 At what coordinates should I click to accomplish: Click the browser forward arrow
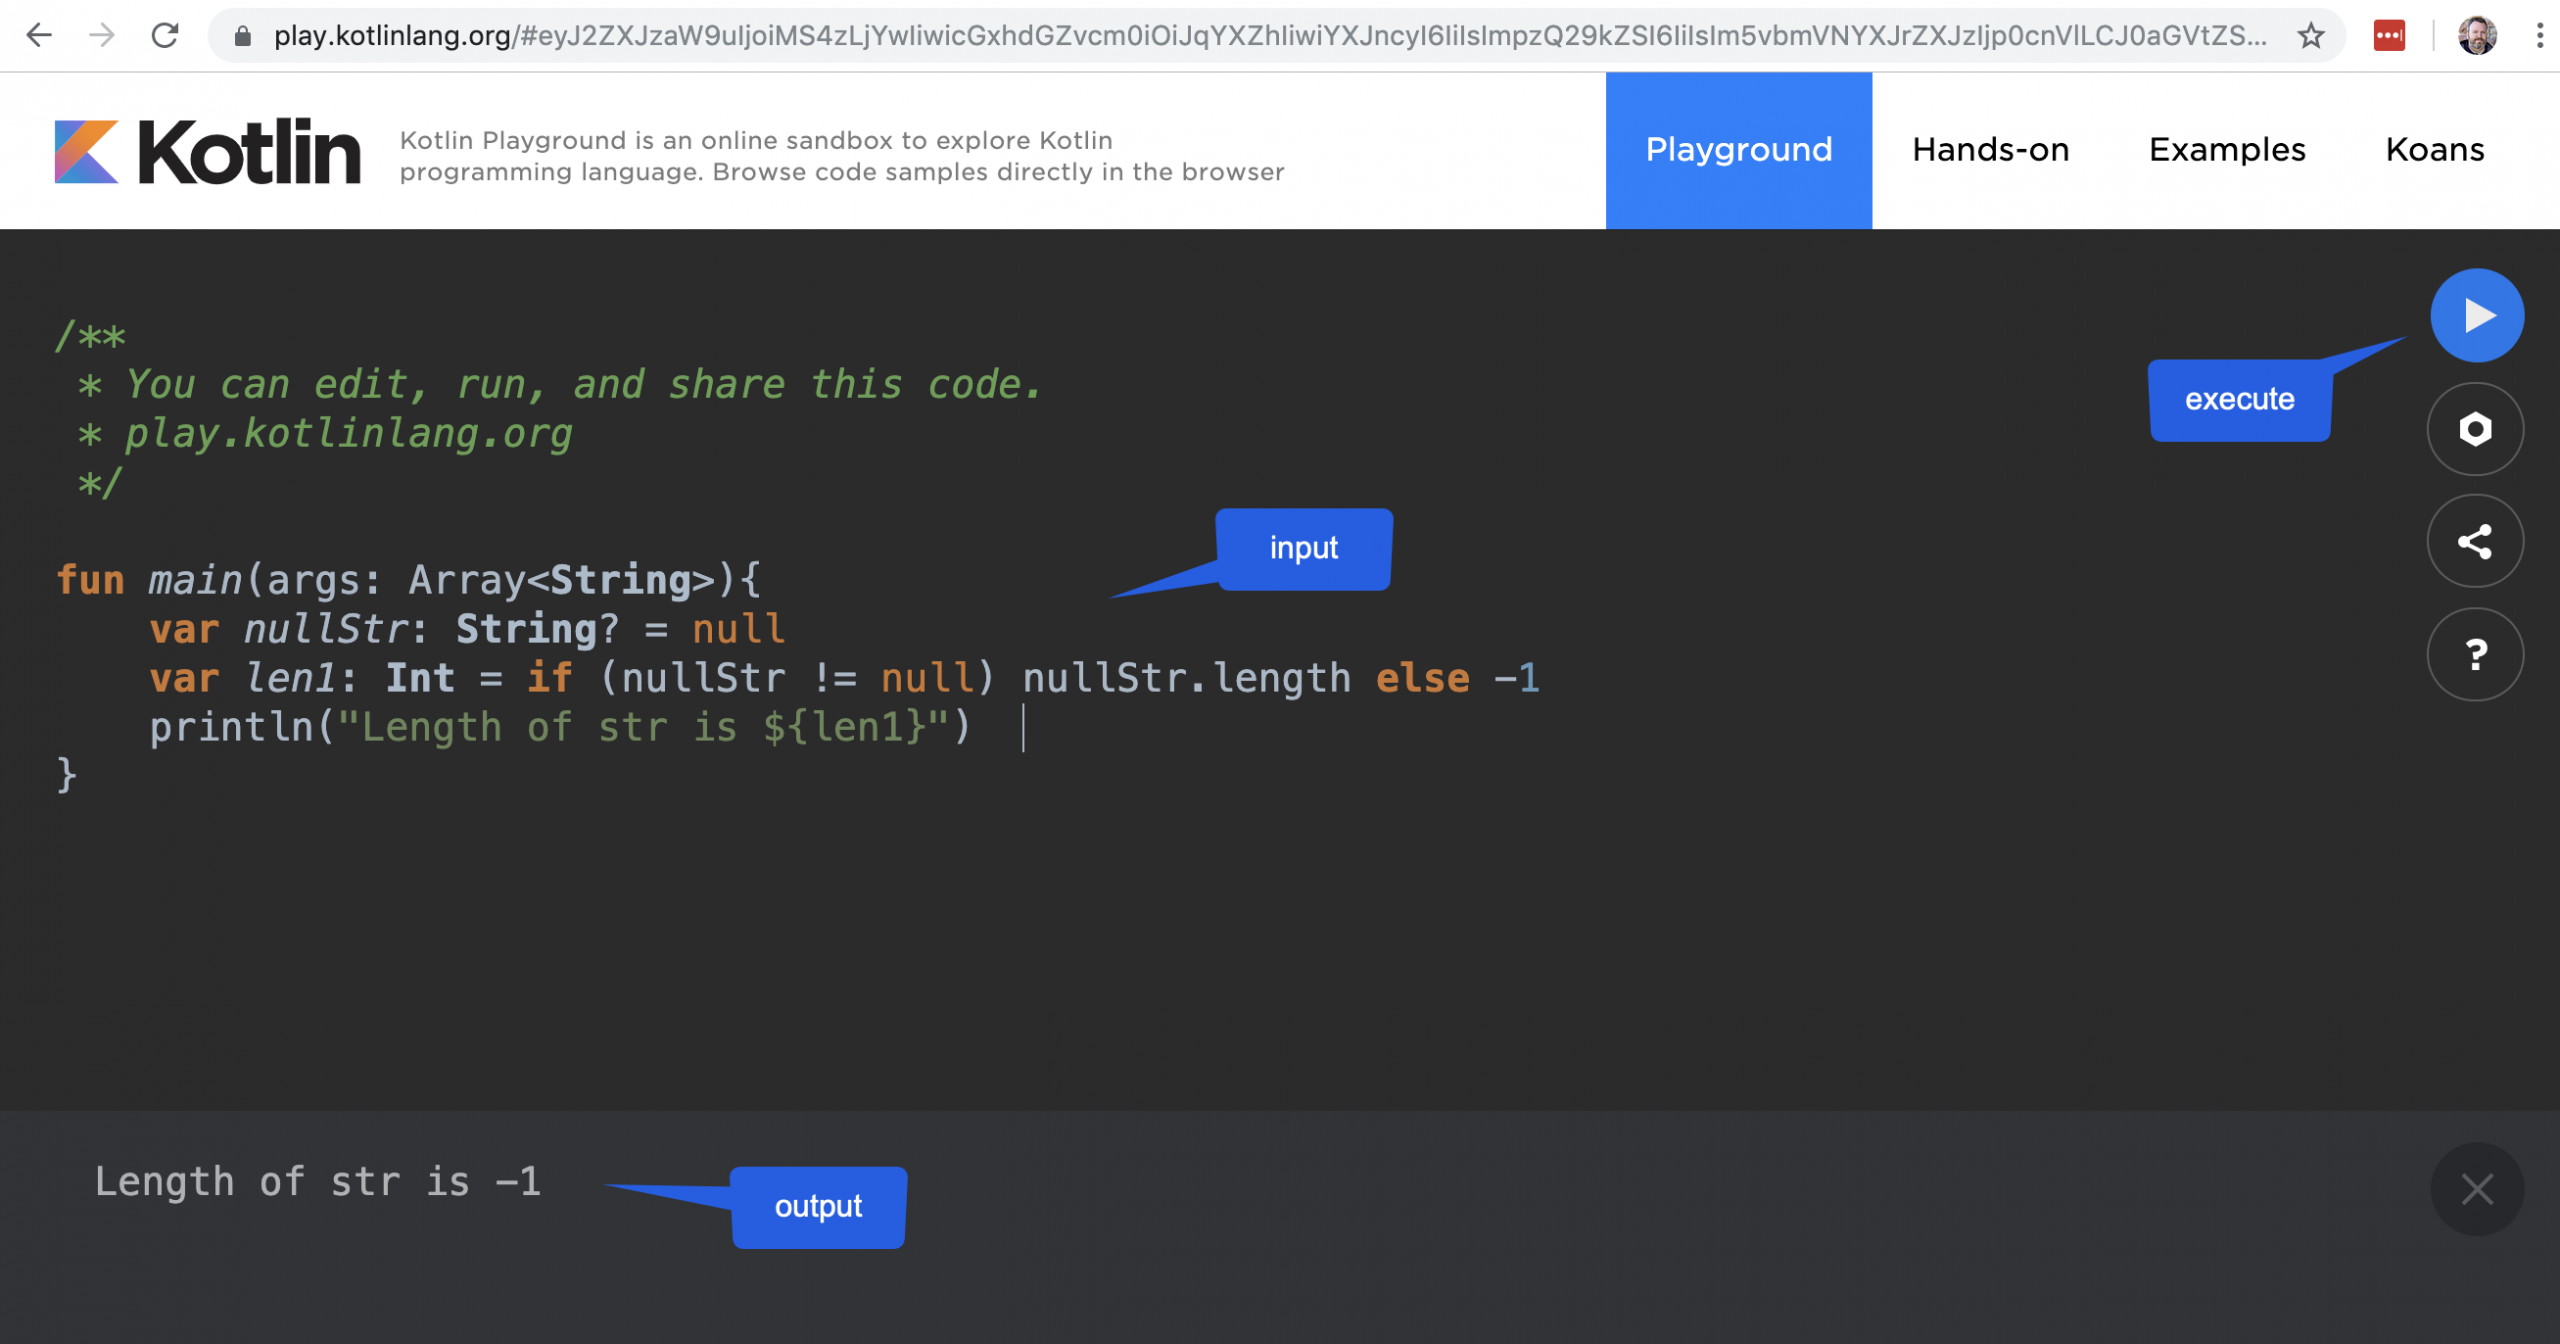click(x=102, y=36)
